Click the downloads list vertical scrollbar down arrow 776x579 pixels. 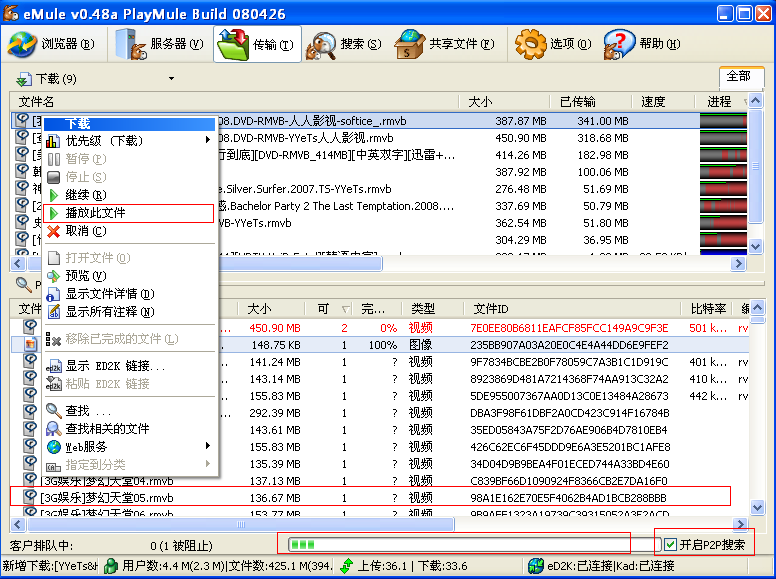(x=755, y=246)
